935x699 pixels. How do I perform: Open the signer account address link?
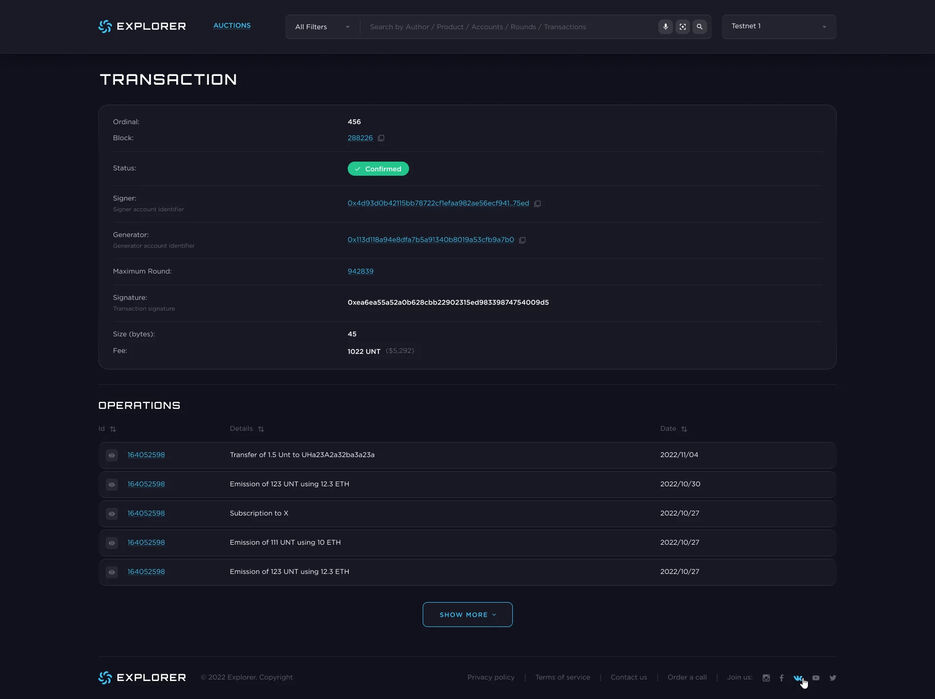[x=438, y=203]
